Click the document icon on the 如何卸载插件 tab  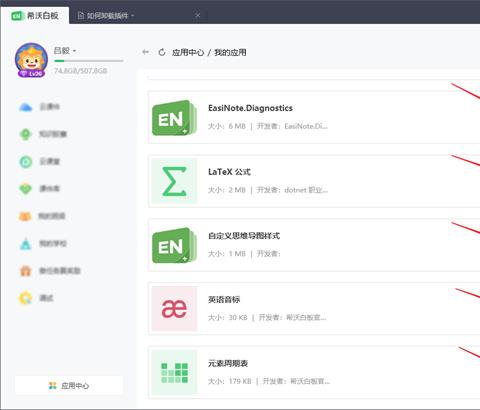tap(81, 15)
